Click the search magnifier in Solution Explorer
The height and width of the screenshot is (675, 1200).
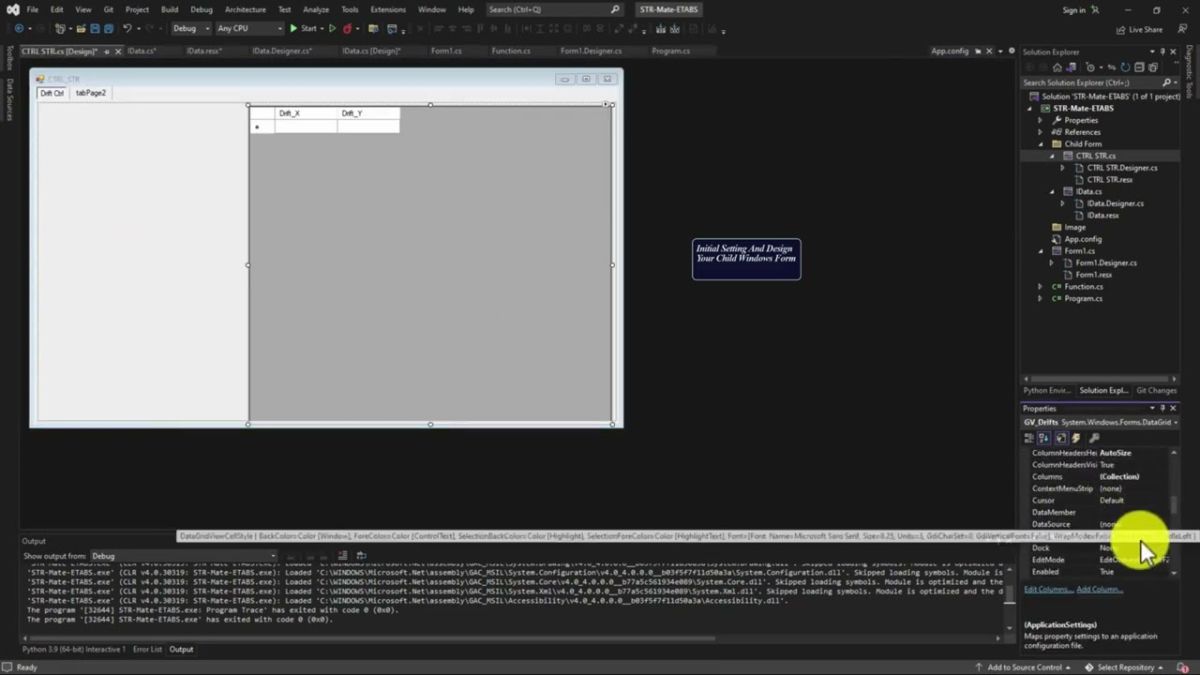tap(1166, 82)
